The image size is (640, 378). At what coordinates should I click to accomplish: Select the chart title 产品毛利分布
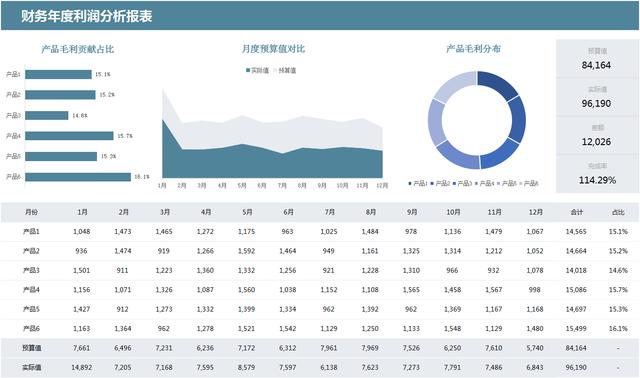point(473,49)
